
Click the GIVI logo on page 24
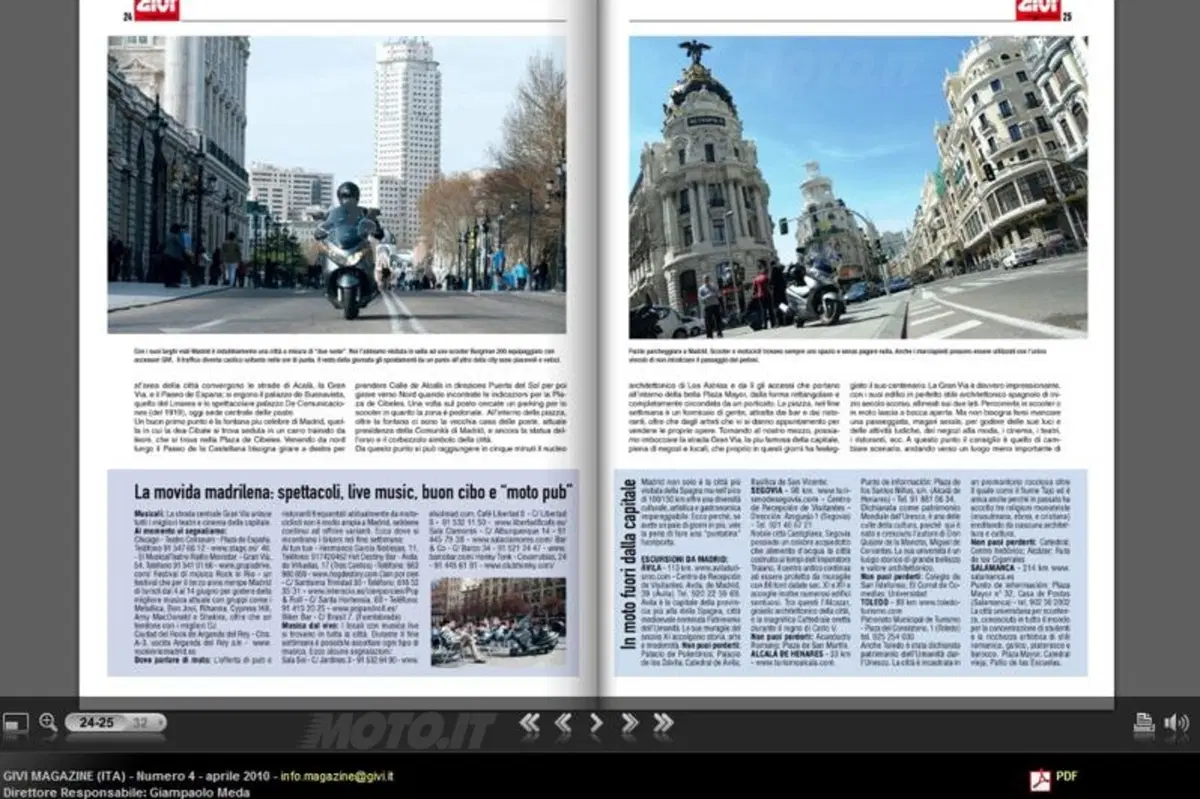157,9
